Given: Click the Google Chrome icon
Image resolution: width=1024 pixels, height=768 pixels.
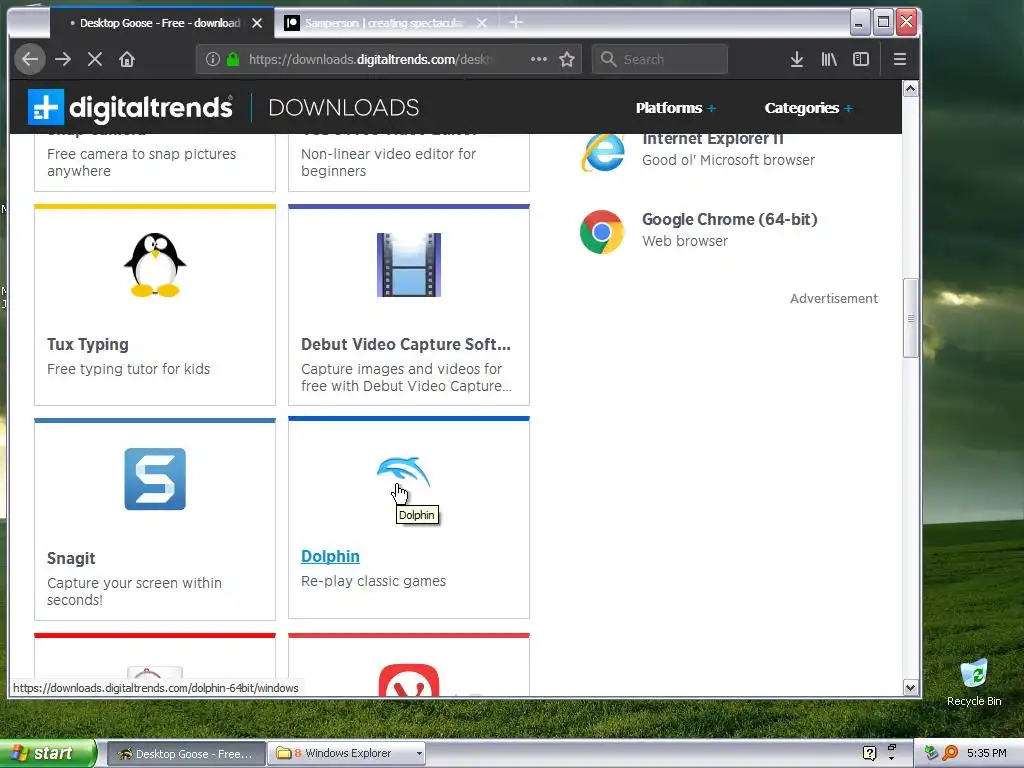Looking at the screenshot, I should point(602,232).
